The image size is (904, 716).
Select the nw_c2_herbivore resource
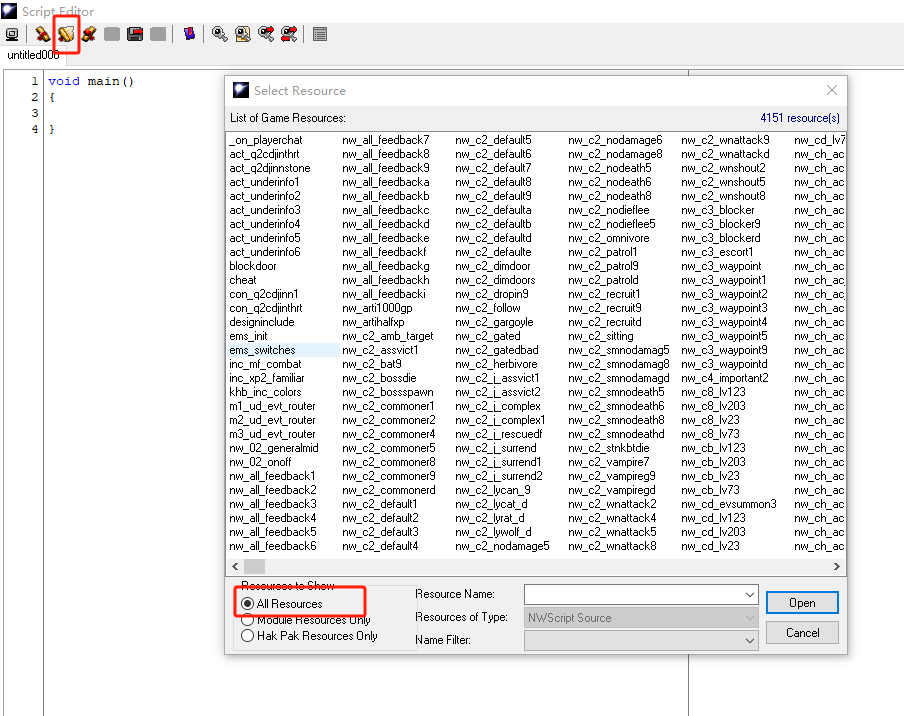[496, 364]
